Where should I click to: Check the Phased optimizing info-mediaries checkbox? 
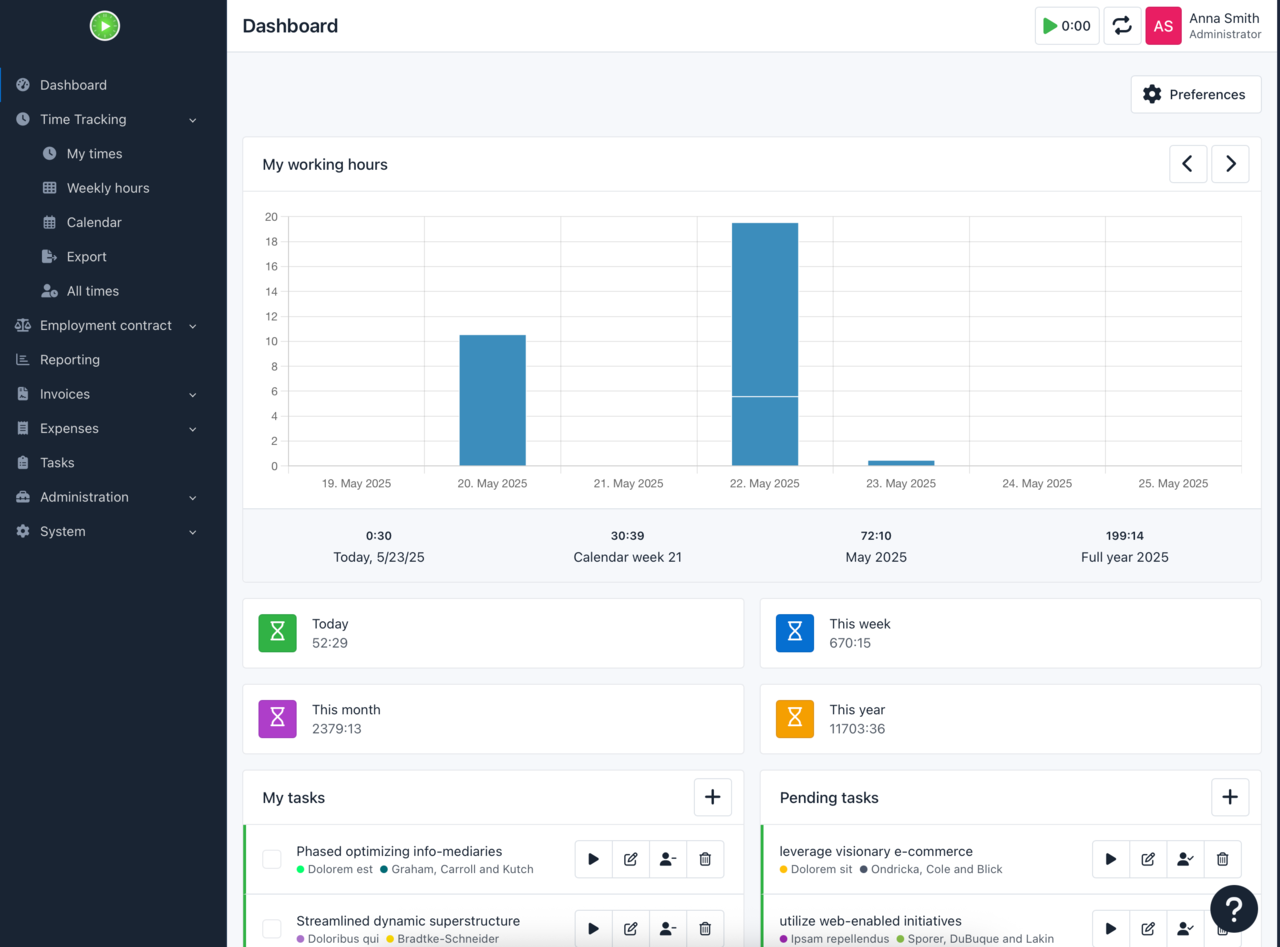(x=272, y=859)
